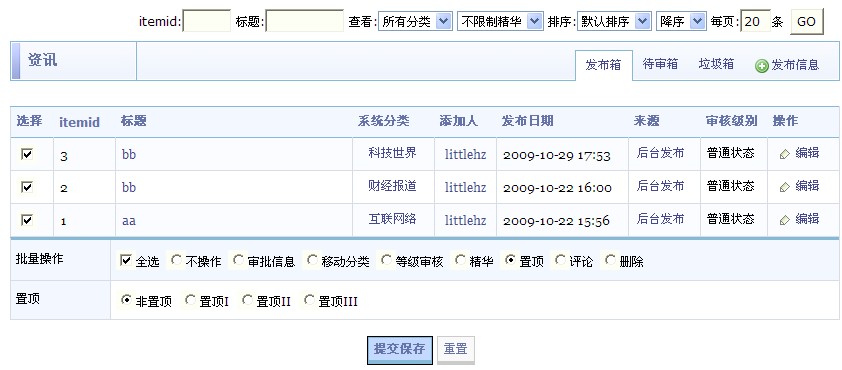Click the pencil edit icon in row 3
Screen dimensions: 842x370
point(785,154)
